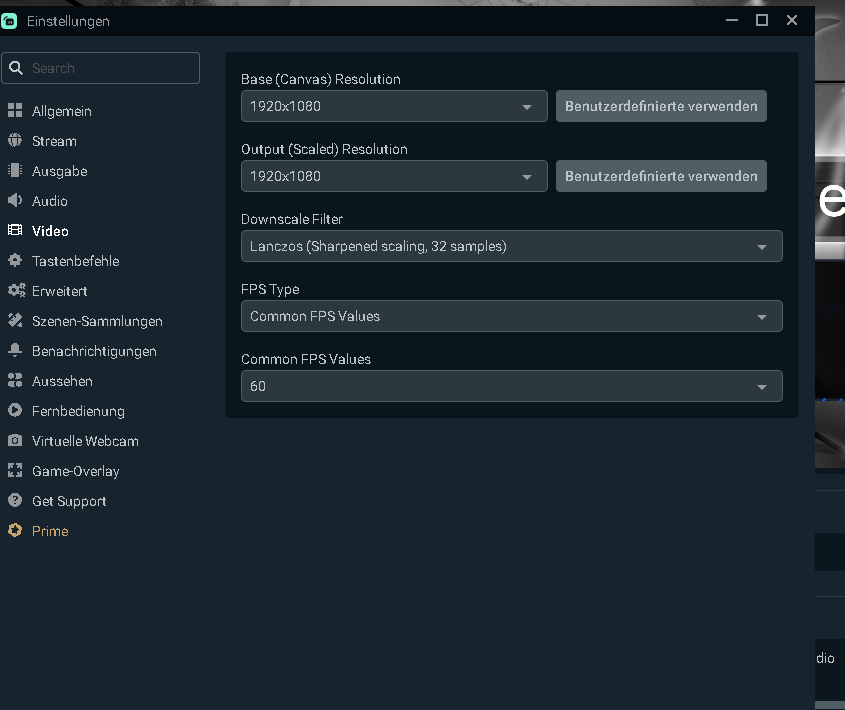Click the Fernbedienung play icon

point(15,411)
